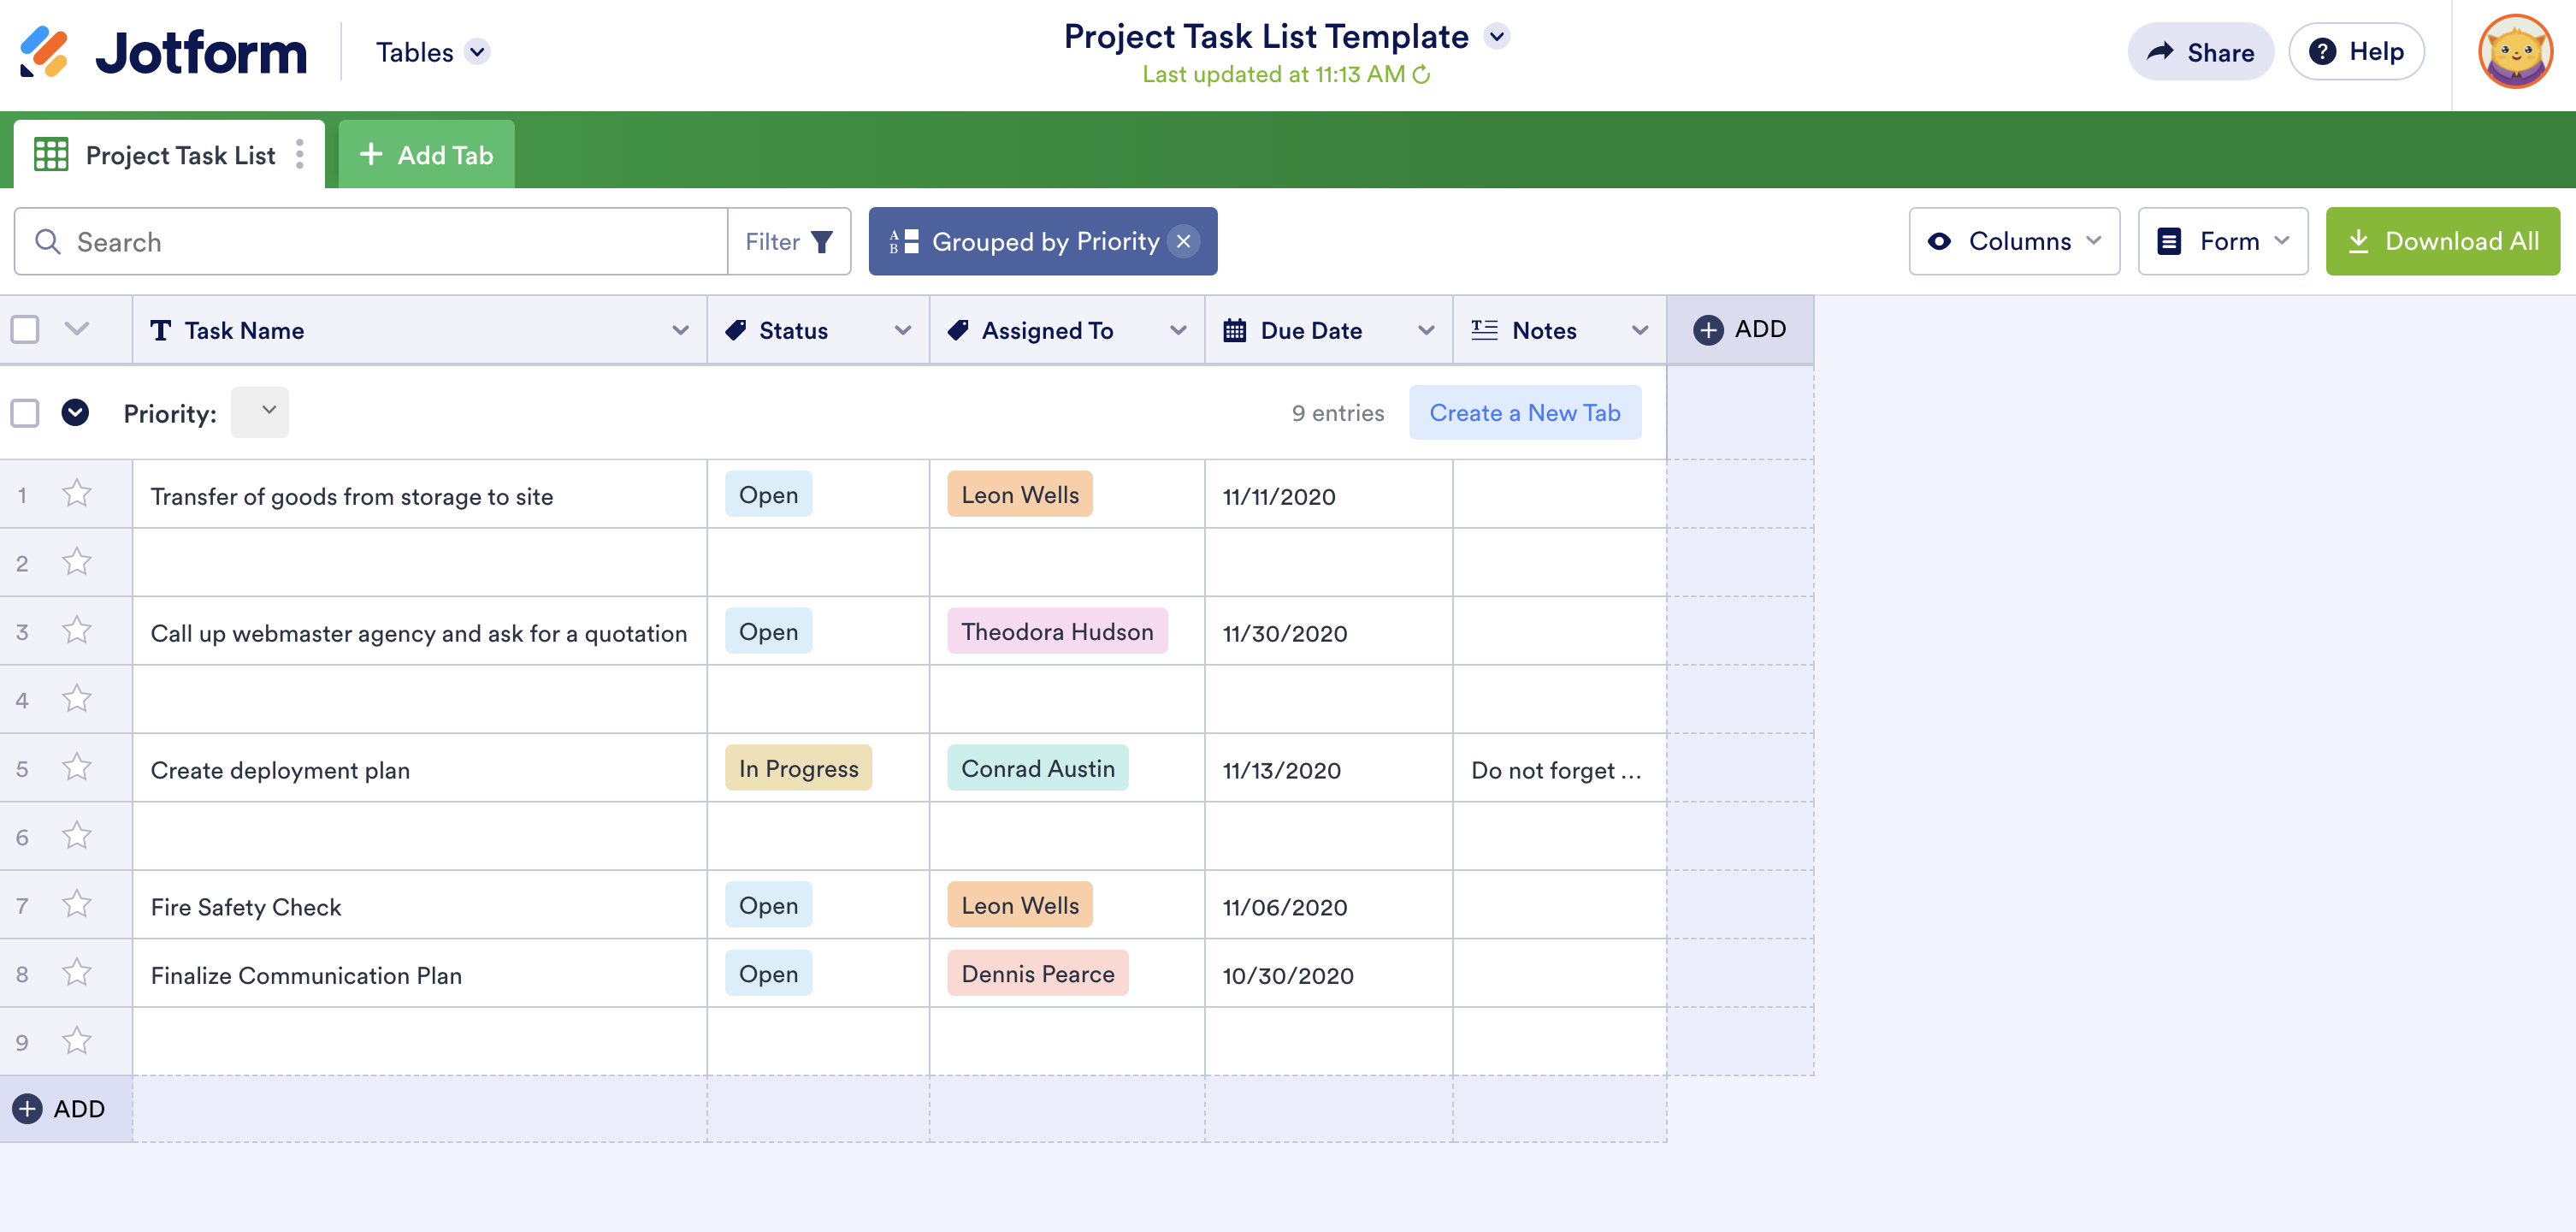Click the Jotform logo icon

tap(44, 52)
